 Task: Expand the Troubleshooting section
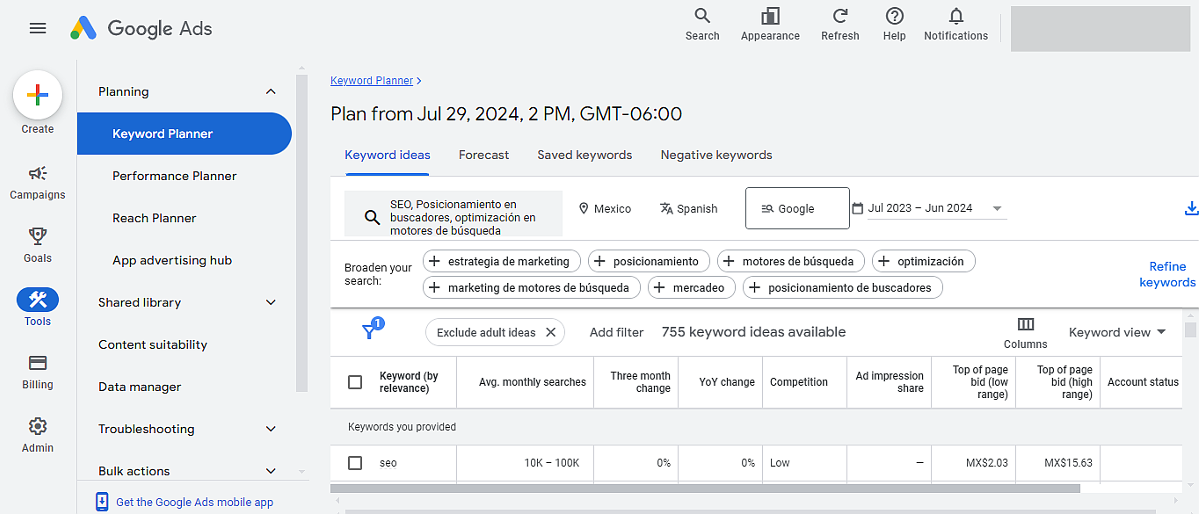point(270,428)
